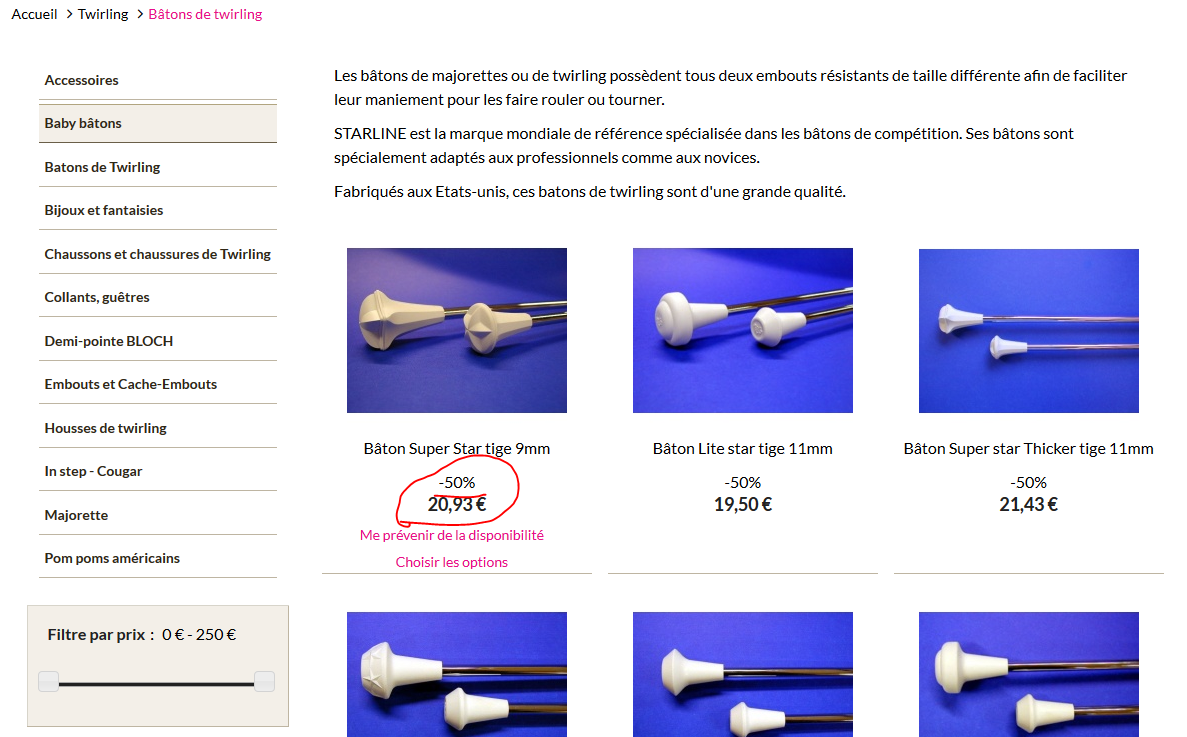Screen dimensions: 1187x737
Task: Open Bâton Super star Thicker product title
Action: (1028, 449)
